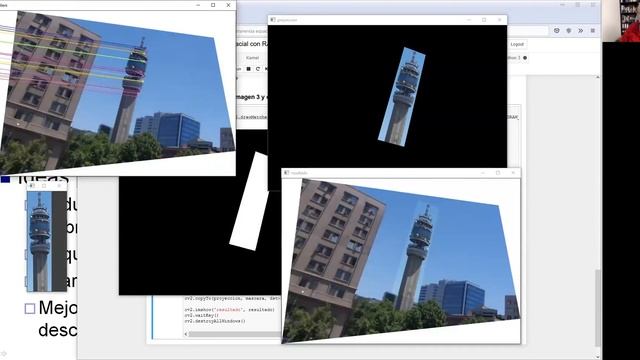Click the Logout button in Jupyter
640x360 pixels.
point(517,44)
